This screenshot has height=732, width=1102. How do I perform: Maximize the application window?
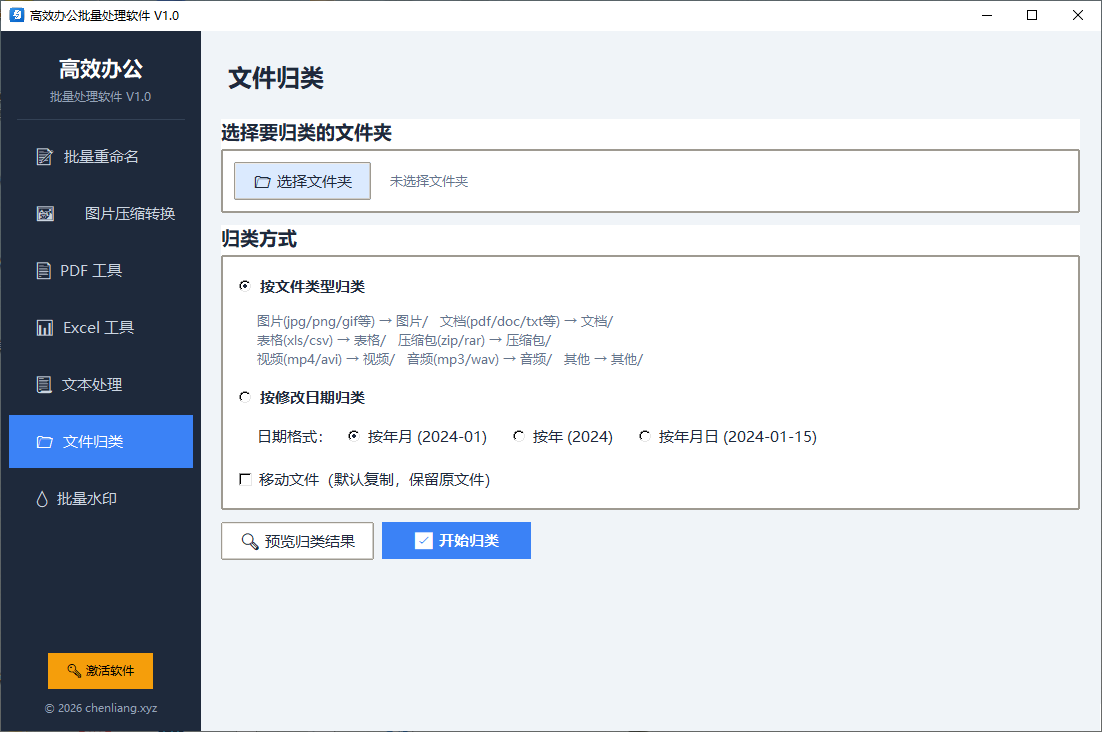[x=1032, y=15]
